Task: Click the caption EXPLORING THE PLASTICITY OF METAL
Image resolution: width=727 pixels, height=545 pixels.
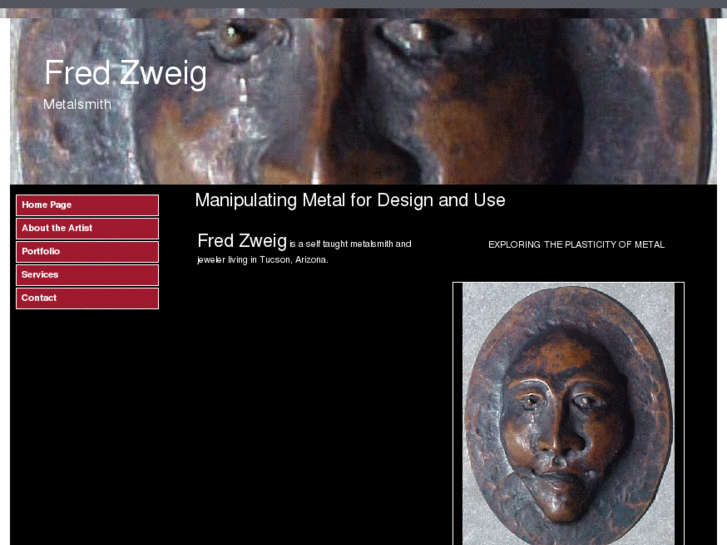Action: pyautogui.click(x=576, y=244)
